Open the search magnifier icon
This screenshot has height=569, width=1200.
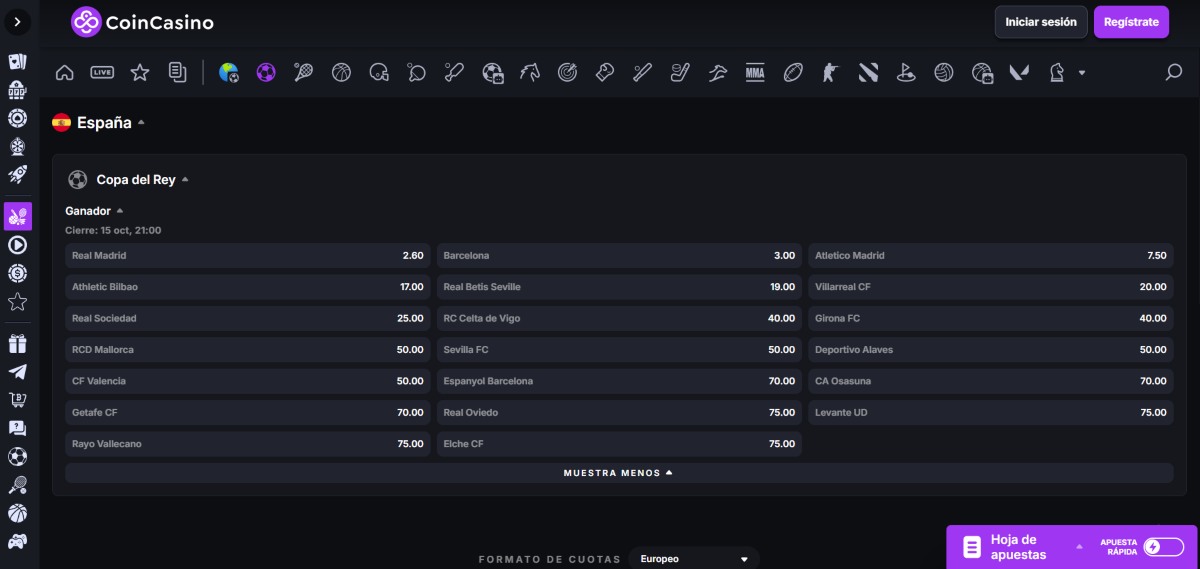(x=1174, y=72)
